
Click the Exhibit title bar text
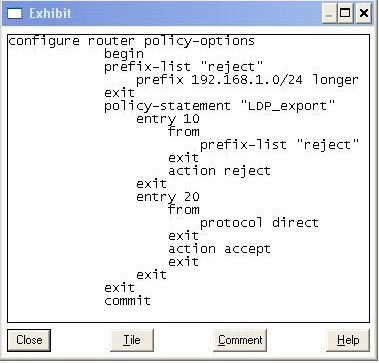[50, 13]
